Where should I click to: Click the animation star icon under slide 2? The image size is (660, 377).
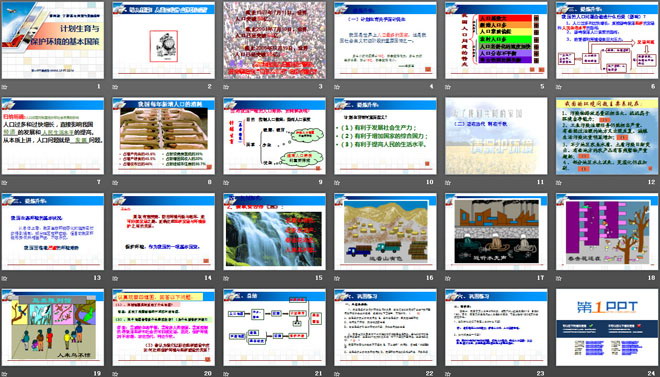tap(115, 87)
